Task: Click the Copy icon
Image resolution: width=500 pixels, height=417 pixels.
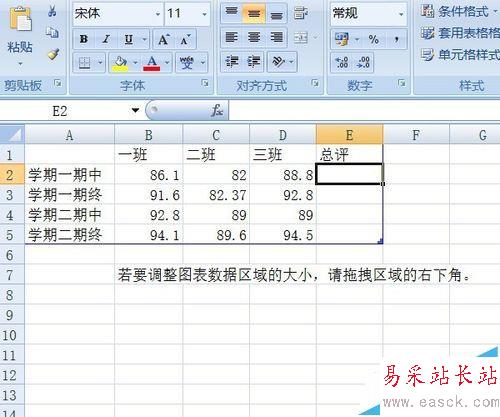Action: coord(52,32)
